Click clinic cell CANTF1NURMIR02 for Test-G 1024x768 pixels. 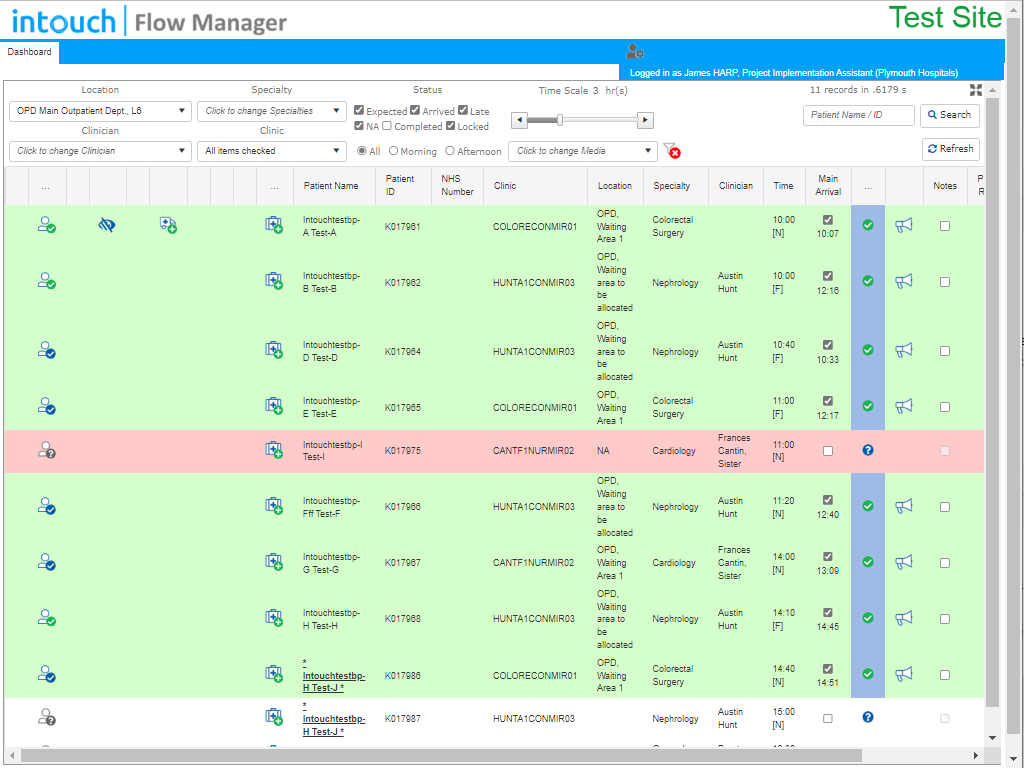(533, 562)
